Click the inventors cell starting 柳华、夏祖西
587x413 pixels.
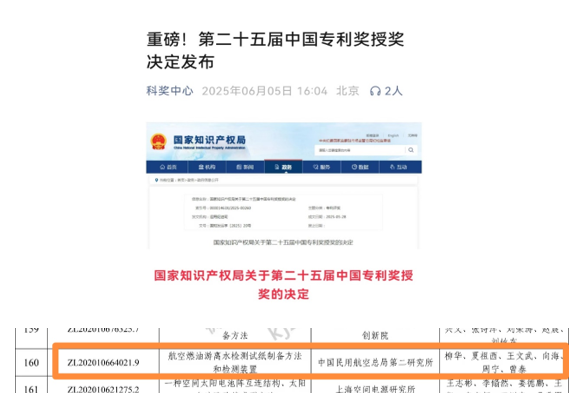point(503,362)
